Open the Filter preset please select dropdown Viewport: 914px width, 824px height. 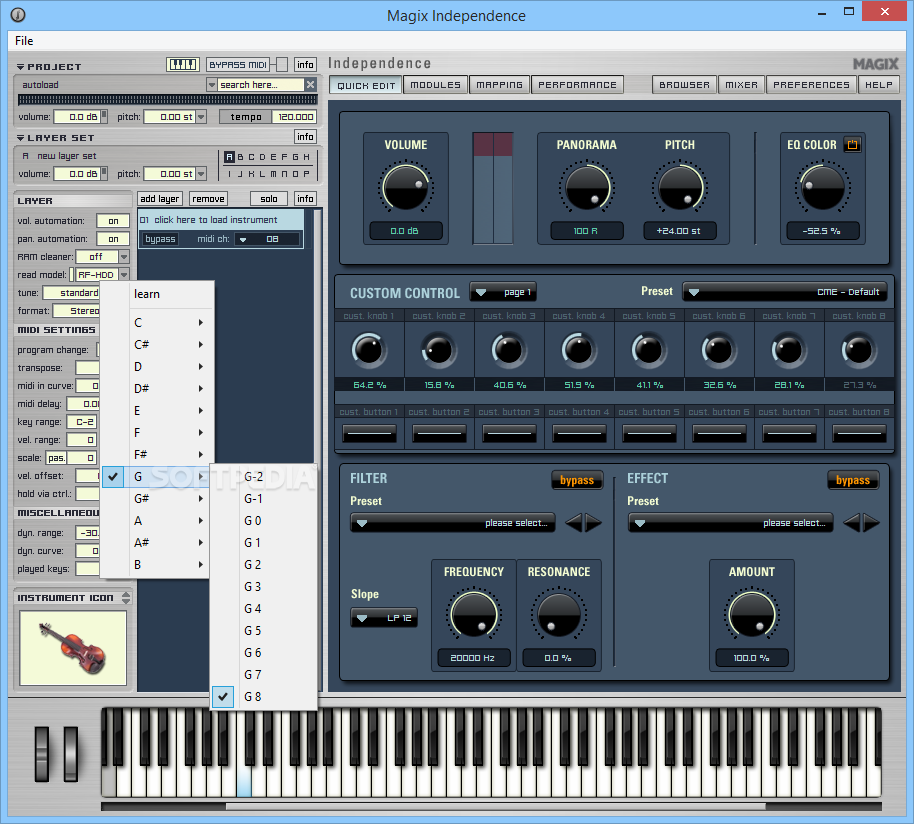452,523
